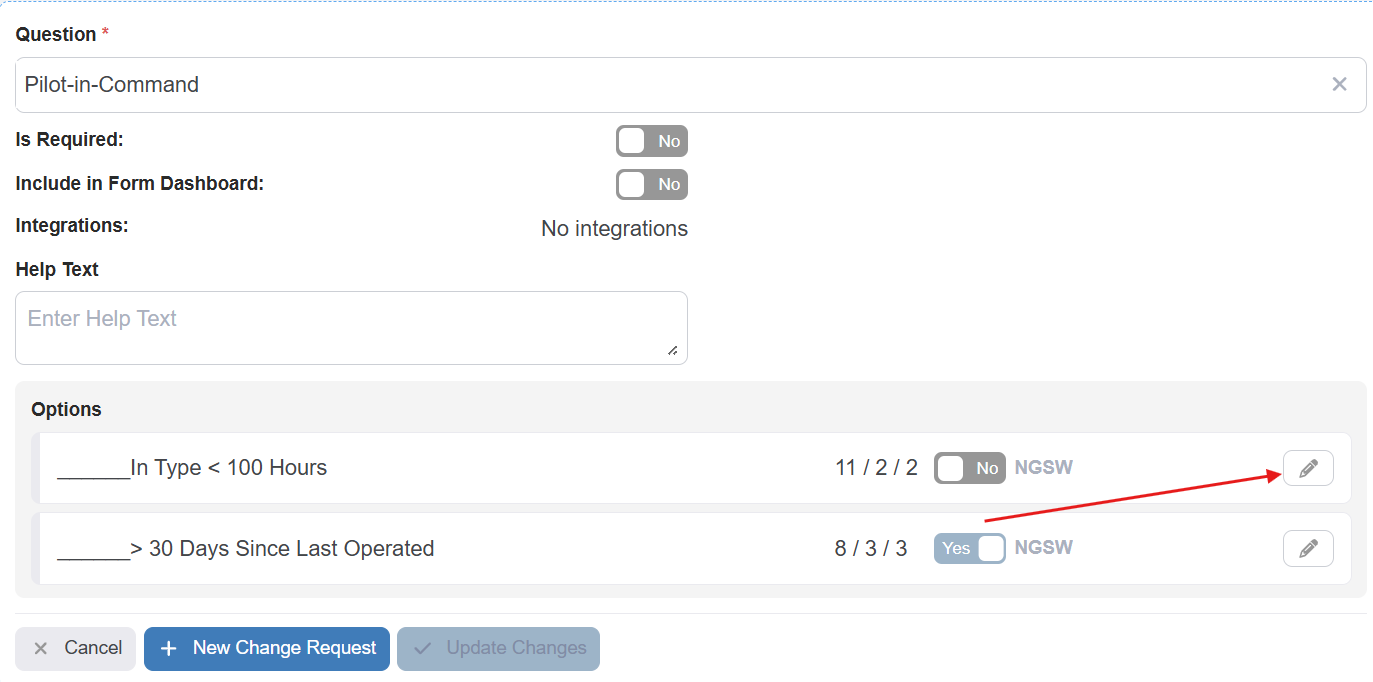Grab the Help Text box resize handle
The width and height of the screenshot is (1373, 682).
[x=672, y=350]
